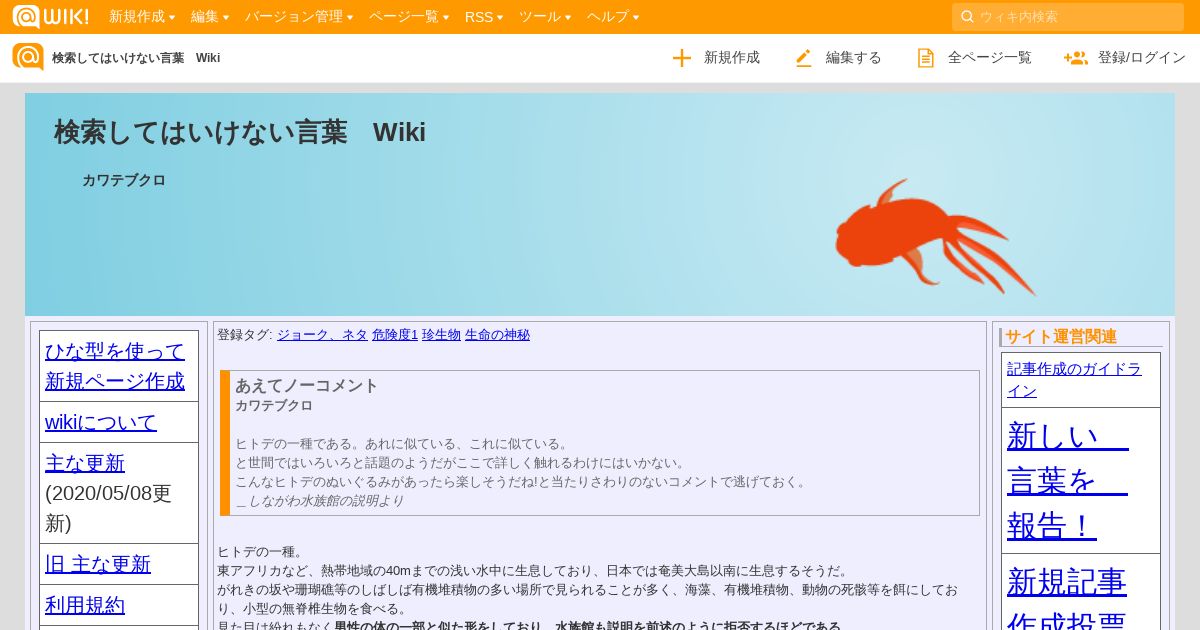1200x630 pixels.
Task: Click the citation しながわ水族館の説明より
Action: pyautogui.click(x=325, y=501)
